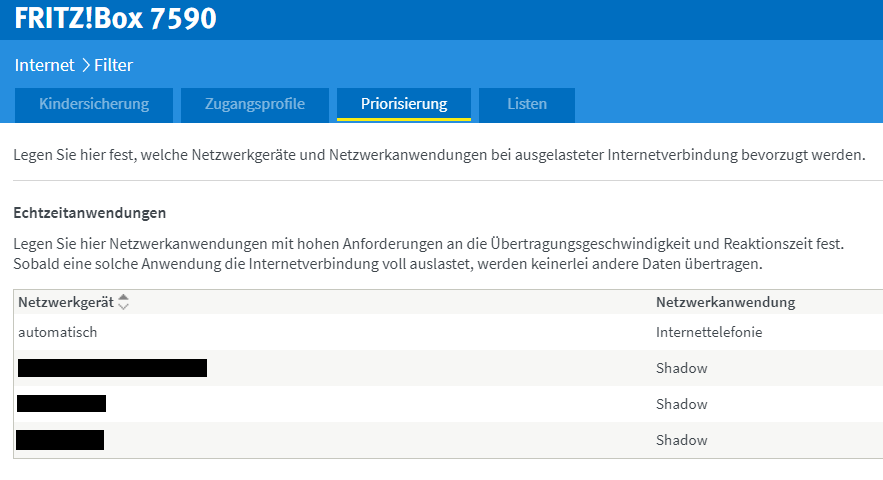Click the Netzwerkanwendung column header

tap(725, 303)
